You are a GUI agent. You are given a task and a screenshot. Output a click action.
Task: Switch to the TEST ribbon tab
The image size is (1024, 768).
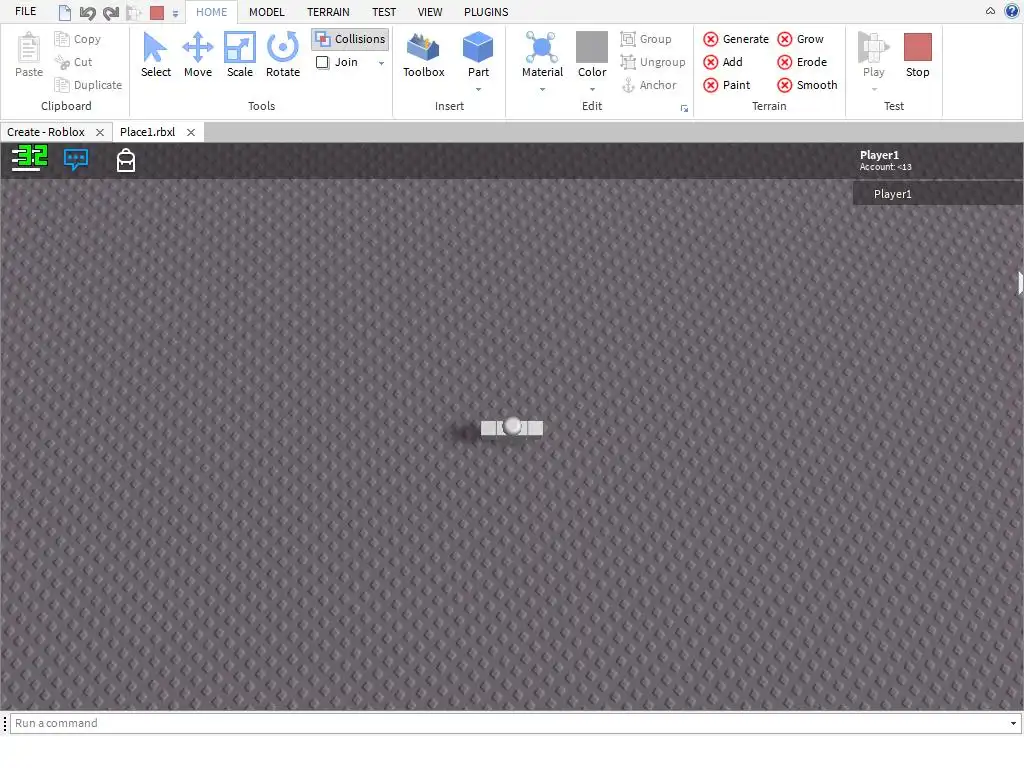click(x=384, y=12)
